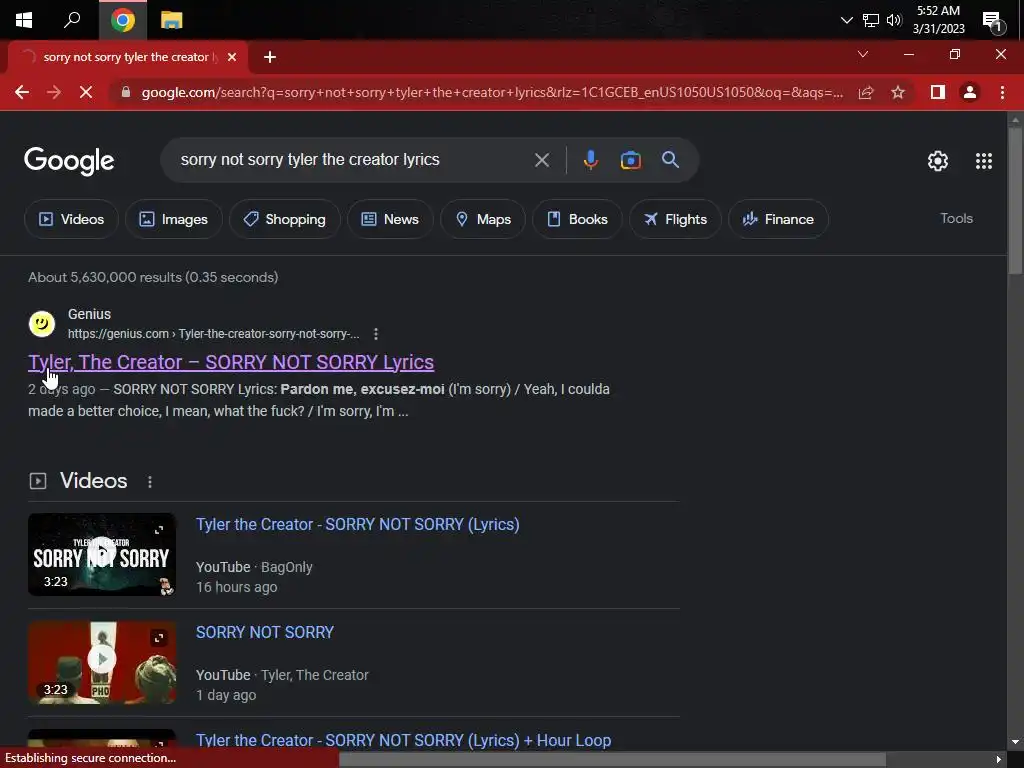Viewport: 1024px width, 768px height.
Task: Switch to News results
Action: pos(391,219)
